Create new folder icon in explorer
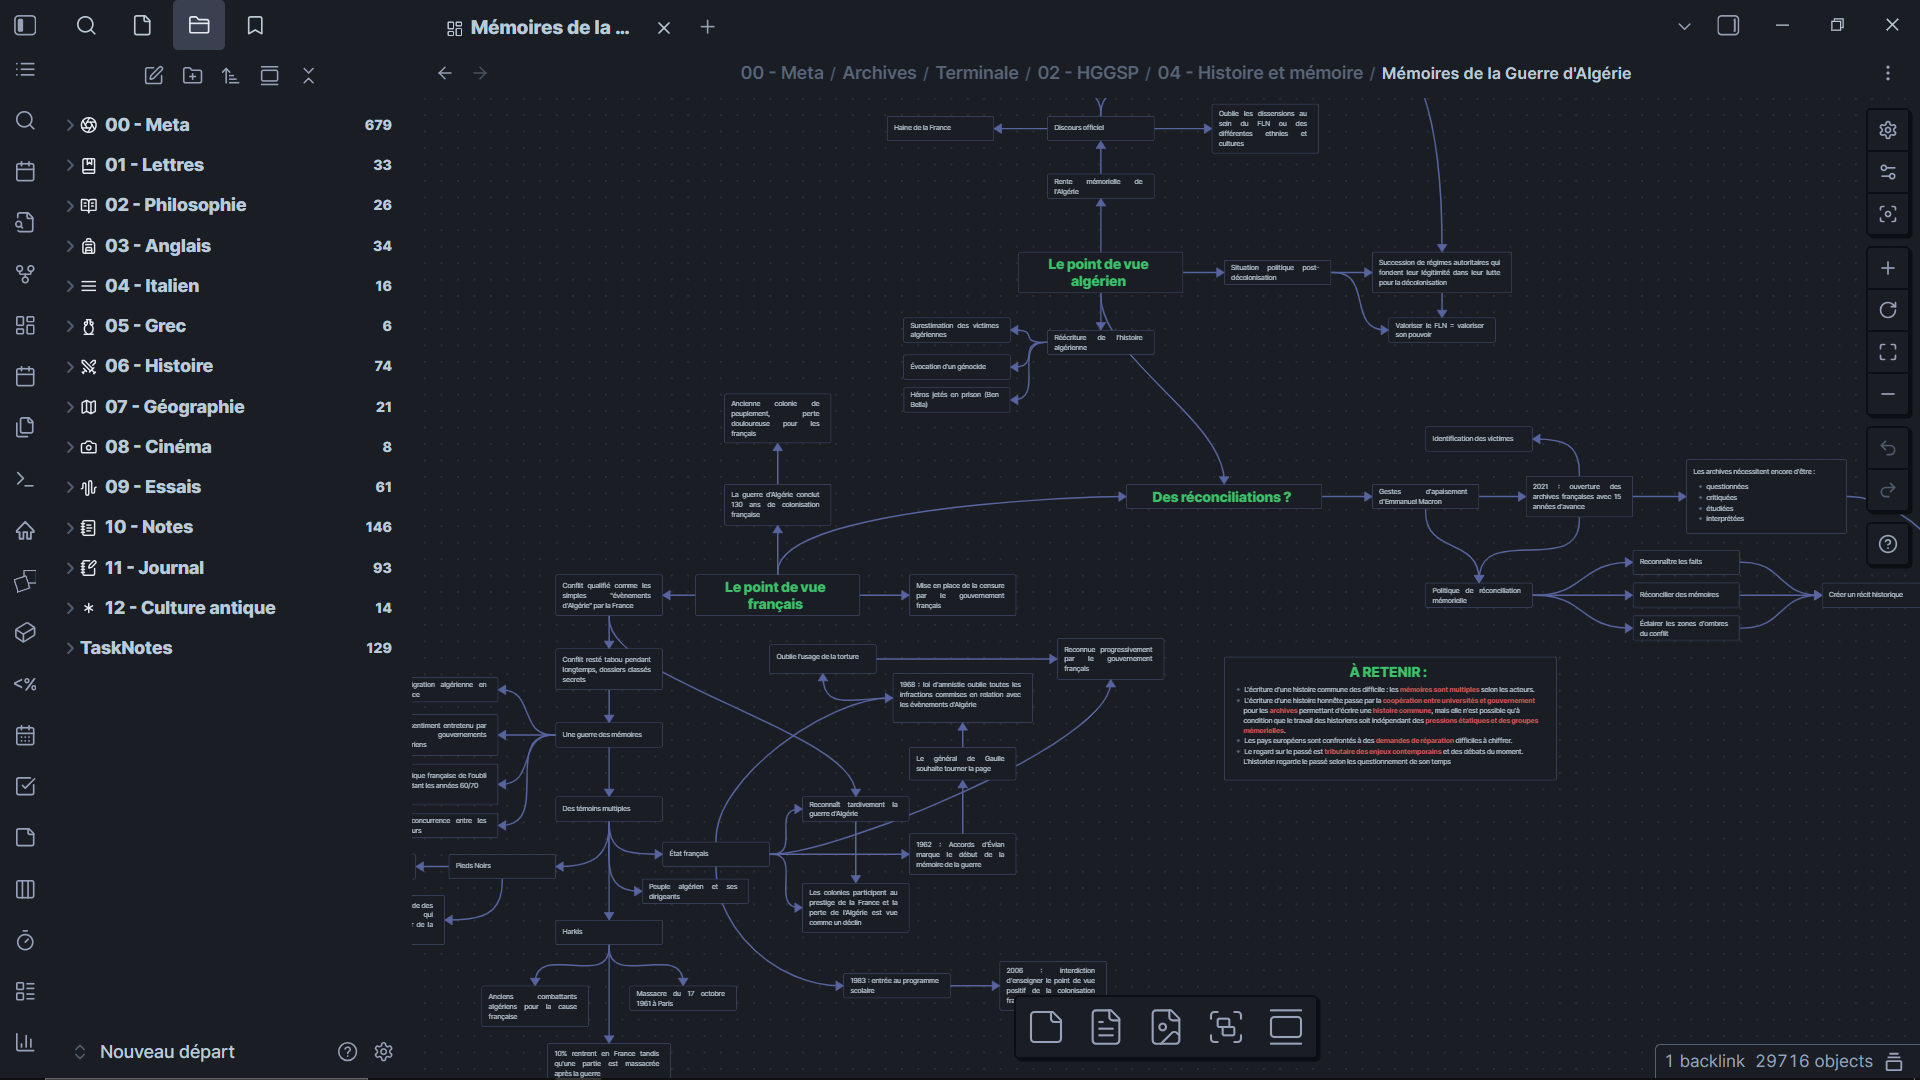Screen dimensions: 1920x1080 192,75
